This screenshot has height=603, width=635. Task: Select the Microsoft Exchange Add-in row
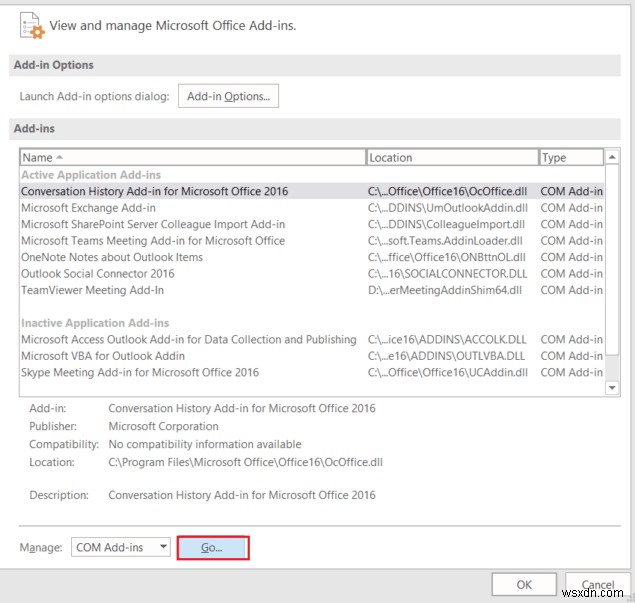click(x=312, y=208)
